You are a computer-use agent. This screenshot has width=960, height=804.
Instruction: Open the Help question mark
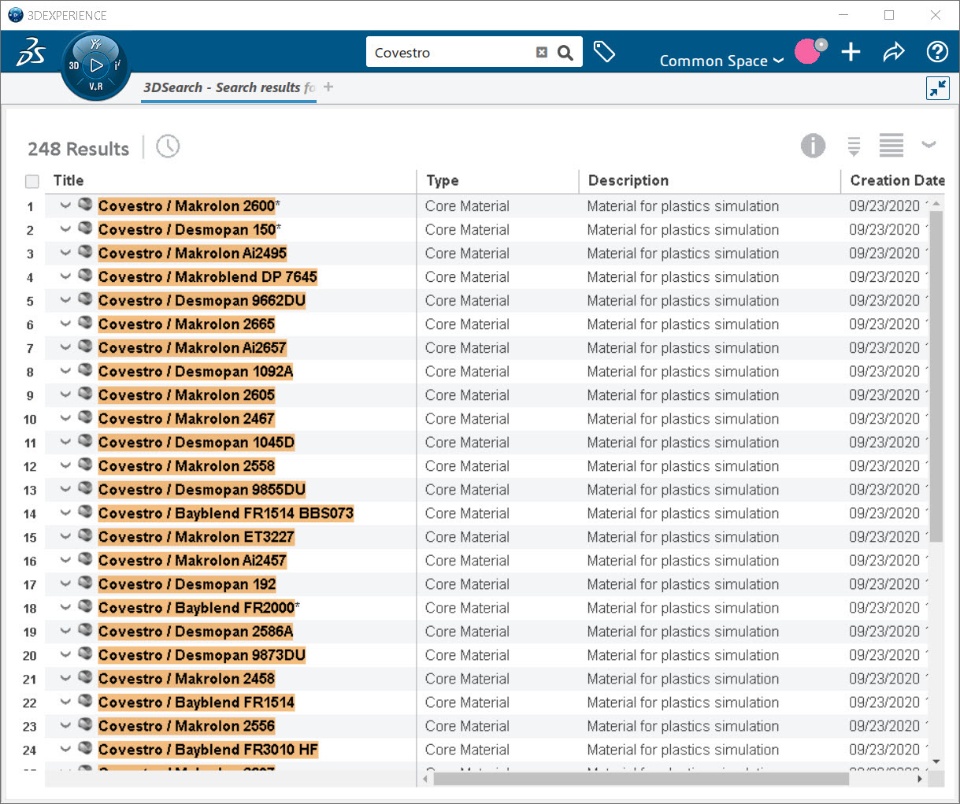[x=937, y=52]
